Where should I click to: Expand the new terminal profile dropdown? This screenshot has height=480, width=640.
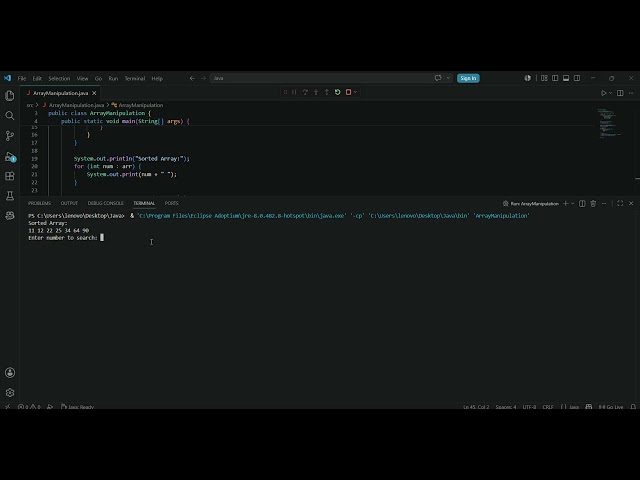point(573,203)
